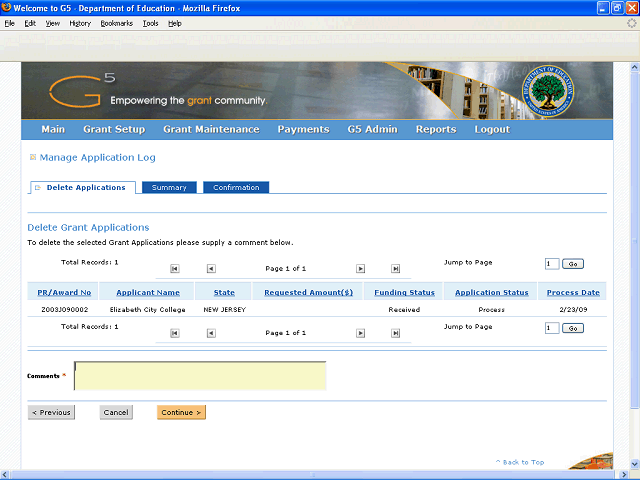Sort by Funding Status column
The image size is (640, 480).
(404, 293)
